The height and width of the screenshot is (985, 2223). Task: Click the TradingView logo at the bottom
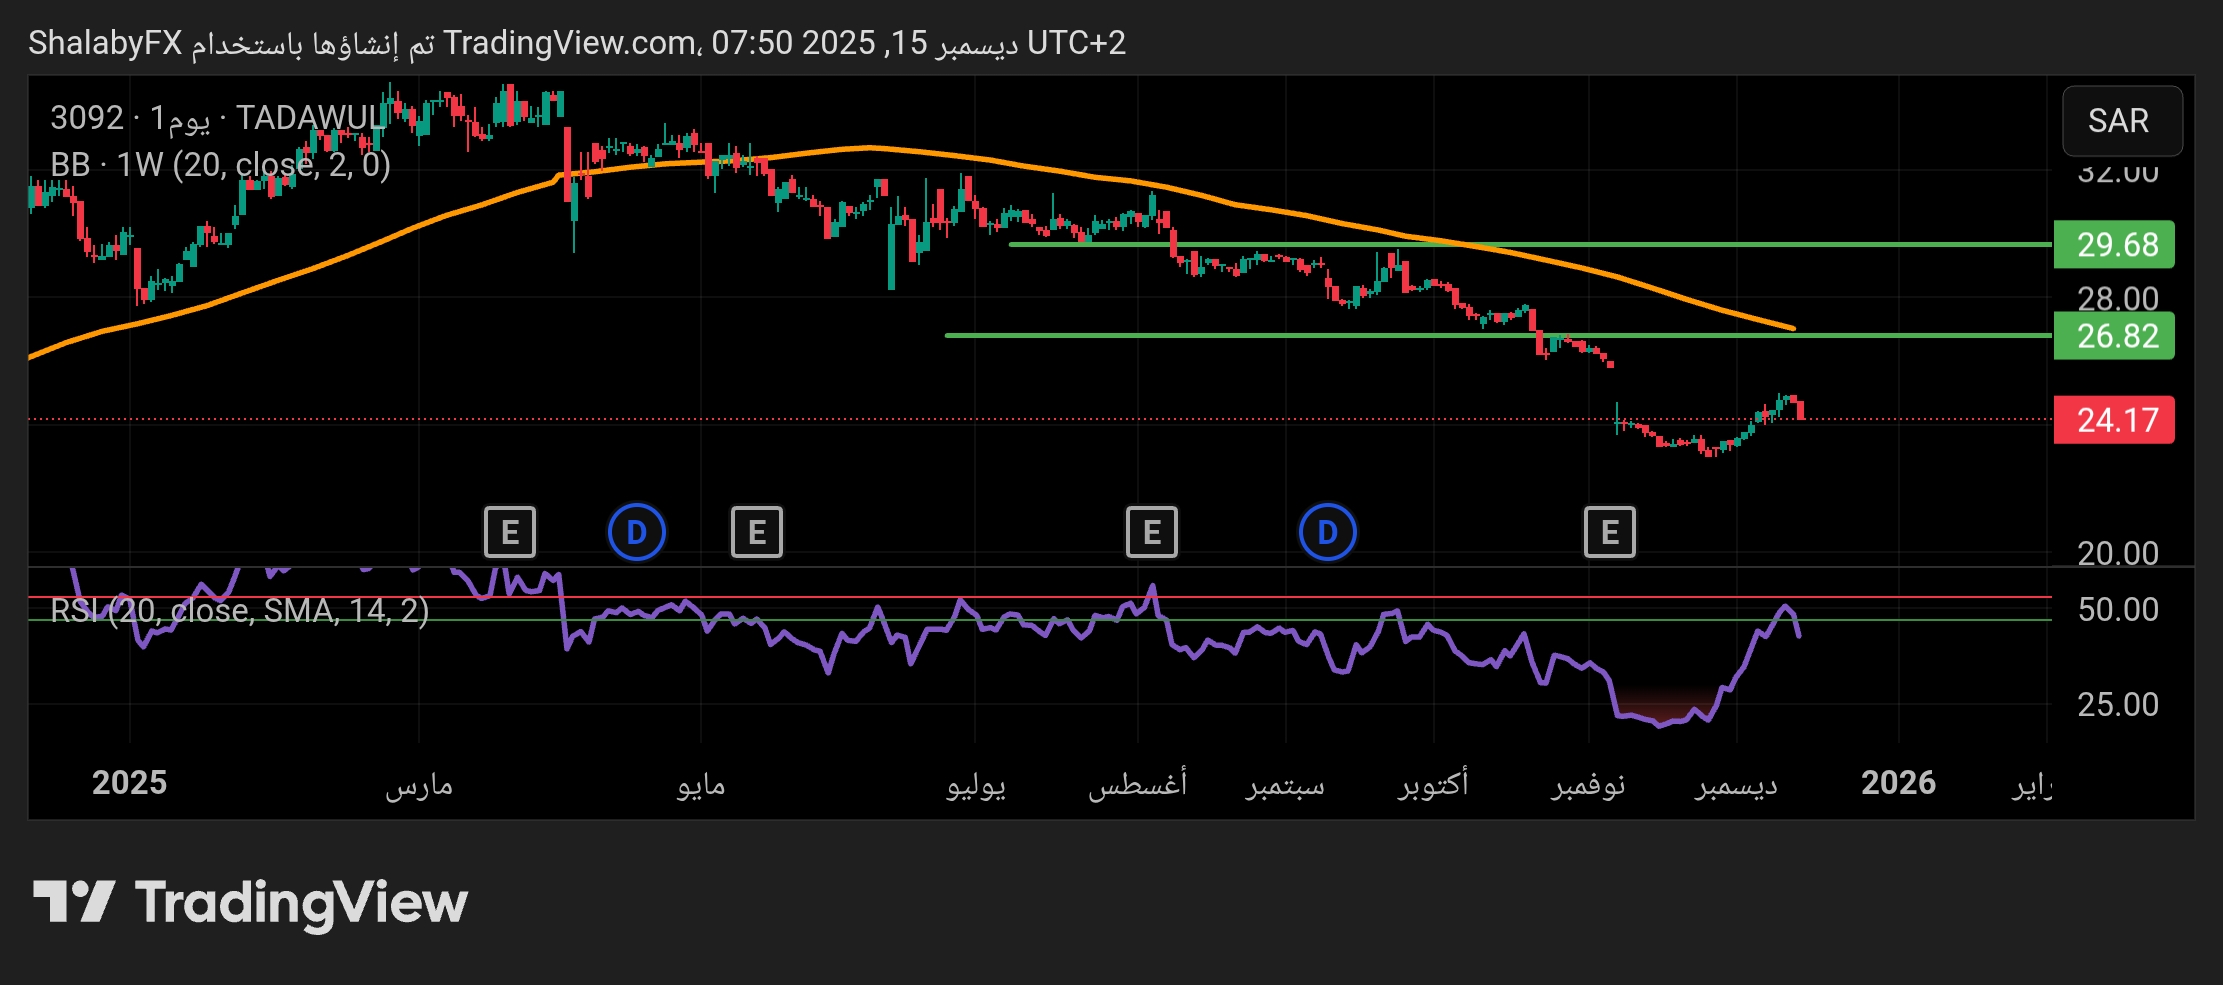pyautogui.click(x=250, y=903)
